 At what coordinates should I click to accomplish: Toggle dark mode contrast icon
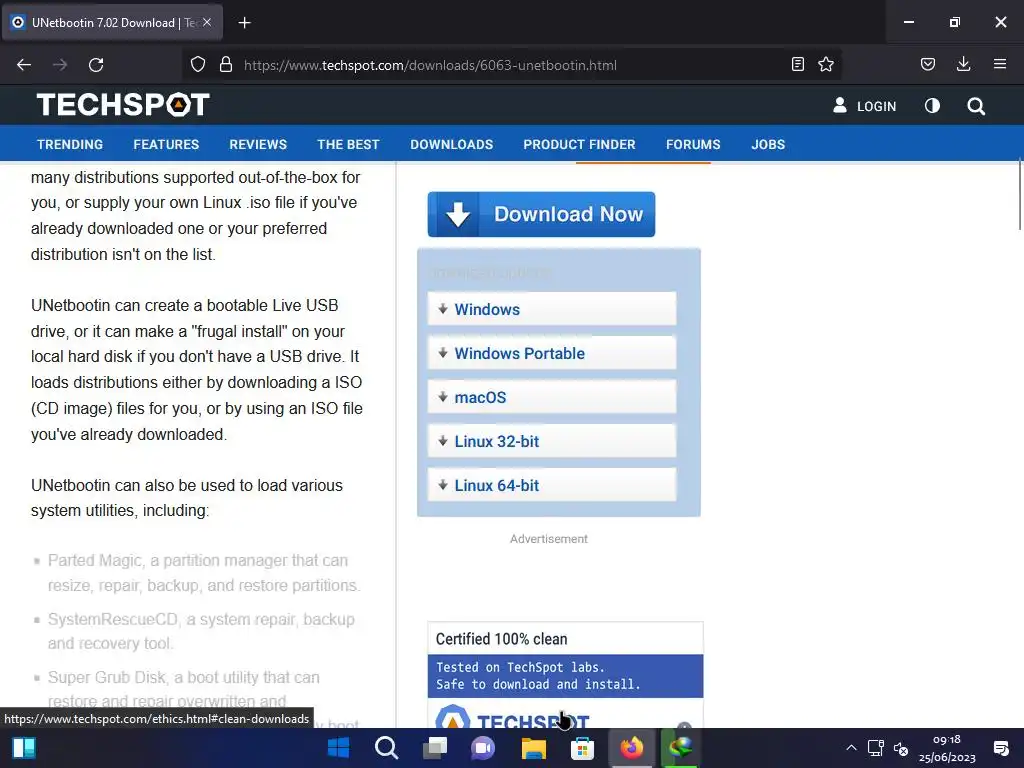[933, 106]
